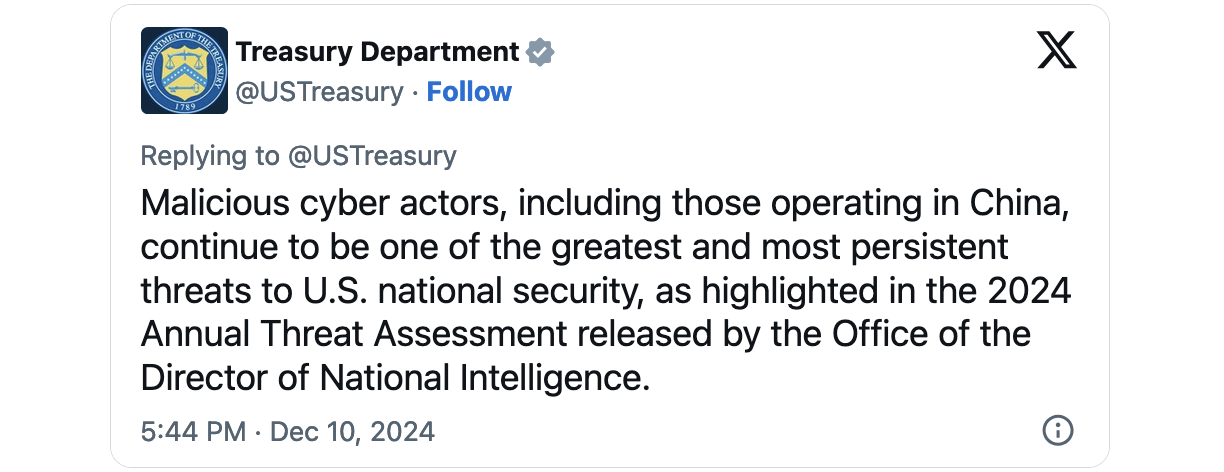The image size is (1224, 472).
Task: Follow the Treasury Department account
Action: [469, 92]
